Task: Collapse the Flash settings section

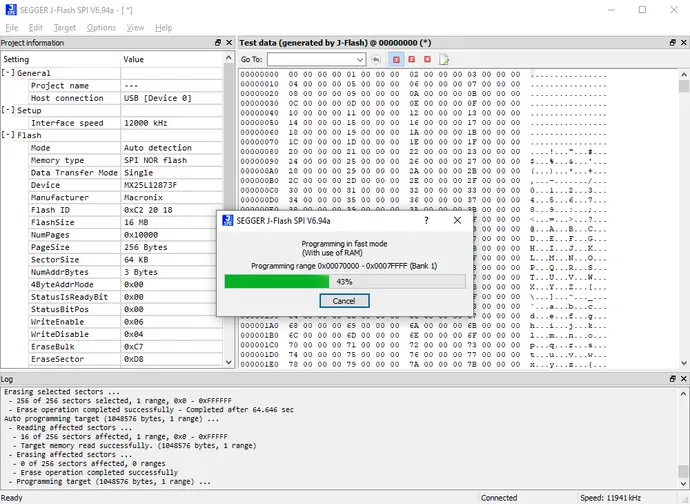Action: coord(8,135)
